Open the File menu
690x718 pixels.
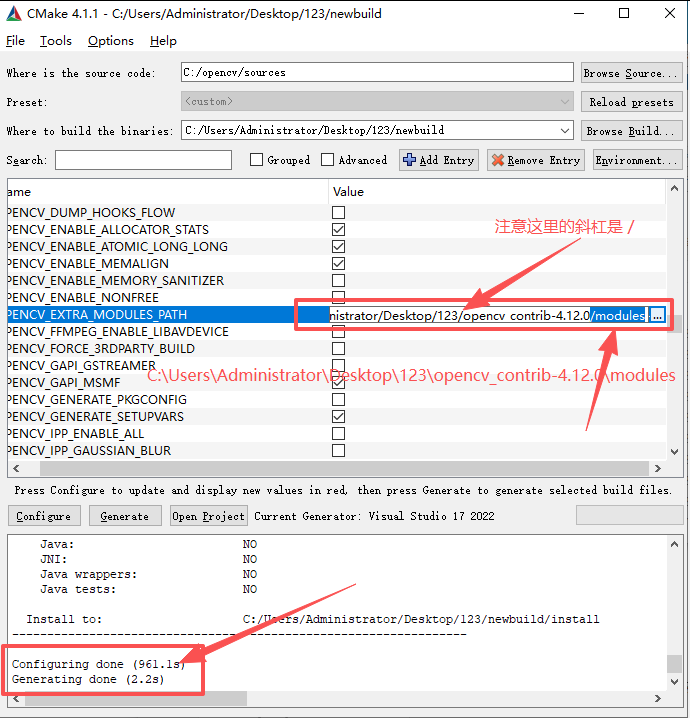click(x=15, y=41)
